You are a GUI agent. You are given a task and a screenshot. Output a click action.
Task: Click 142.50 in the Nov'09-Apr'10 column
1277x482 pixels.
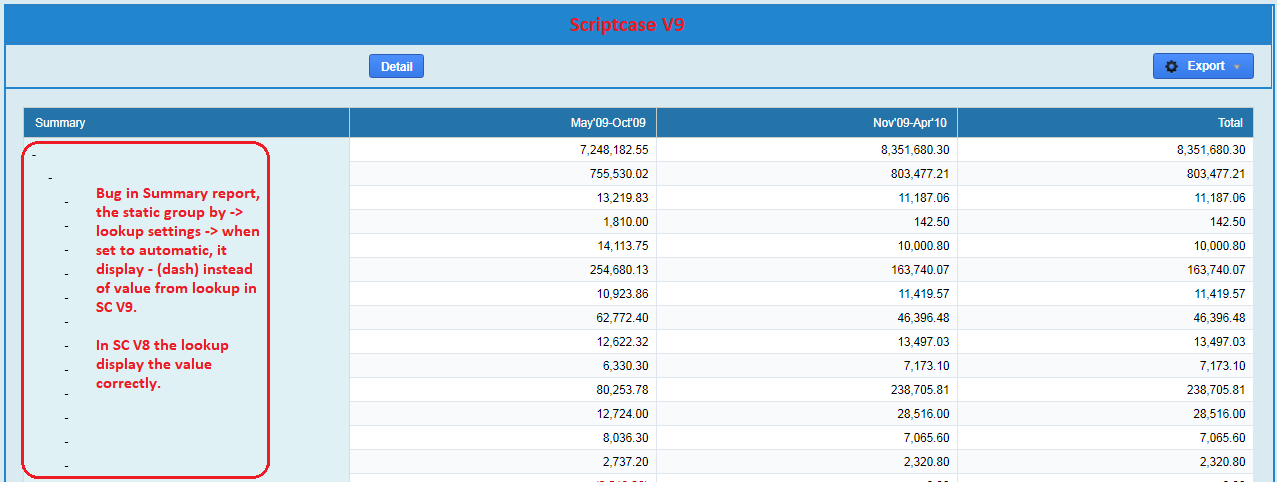coord(932,222)
